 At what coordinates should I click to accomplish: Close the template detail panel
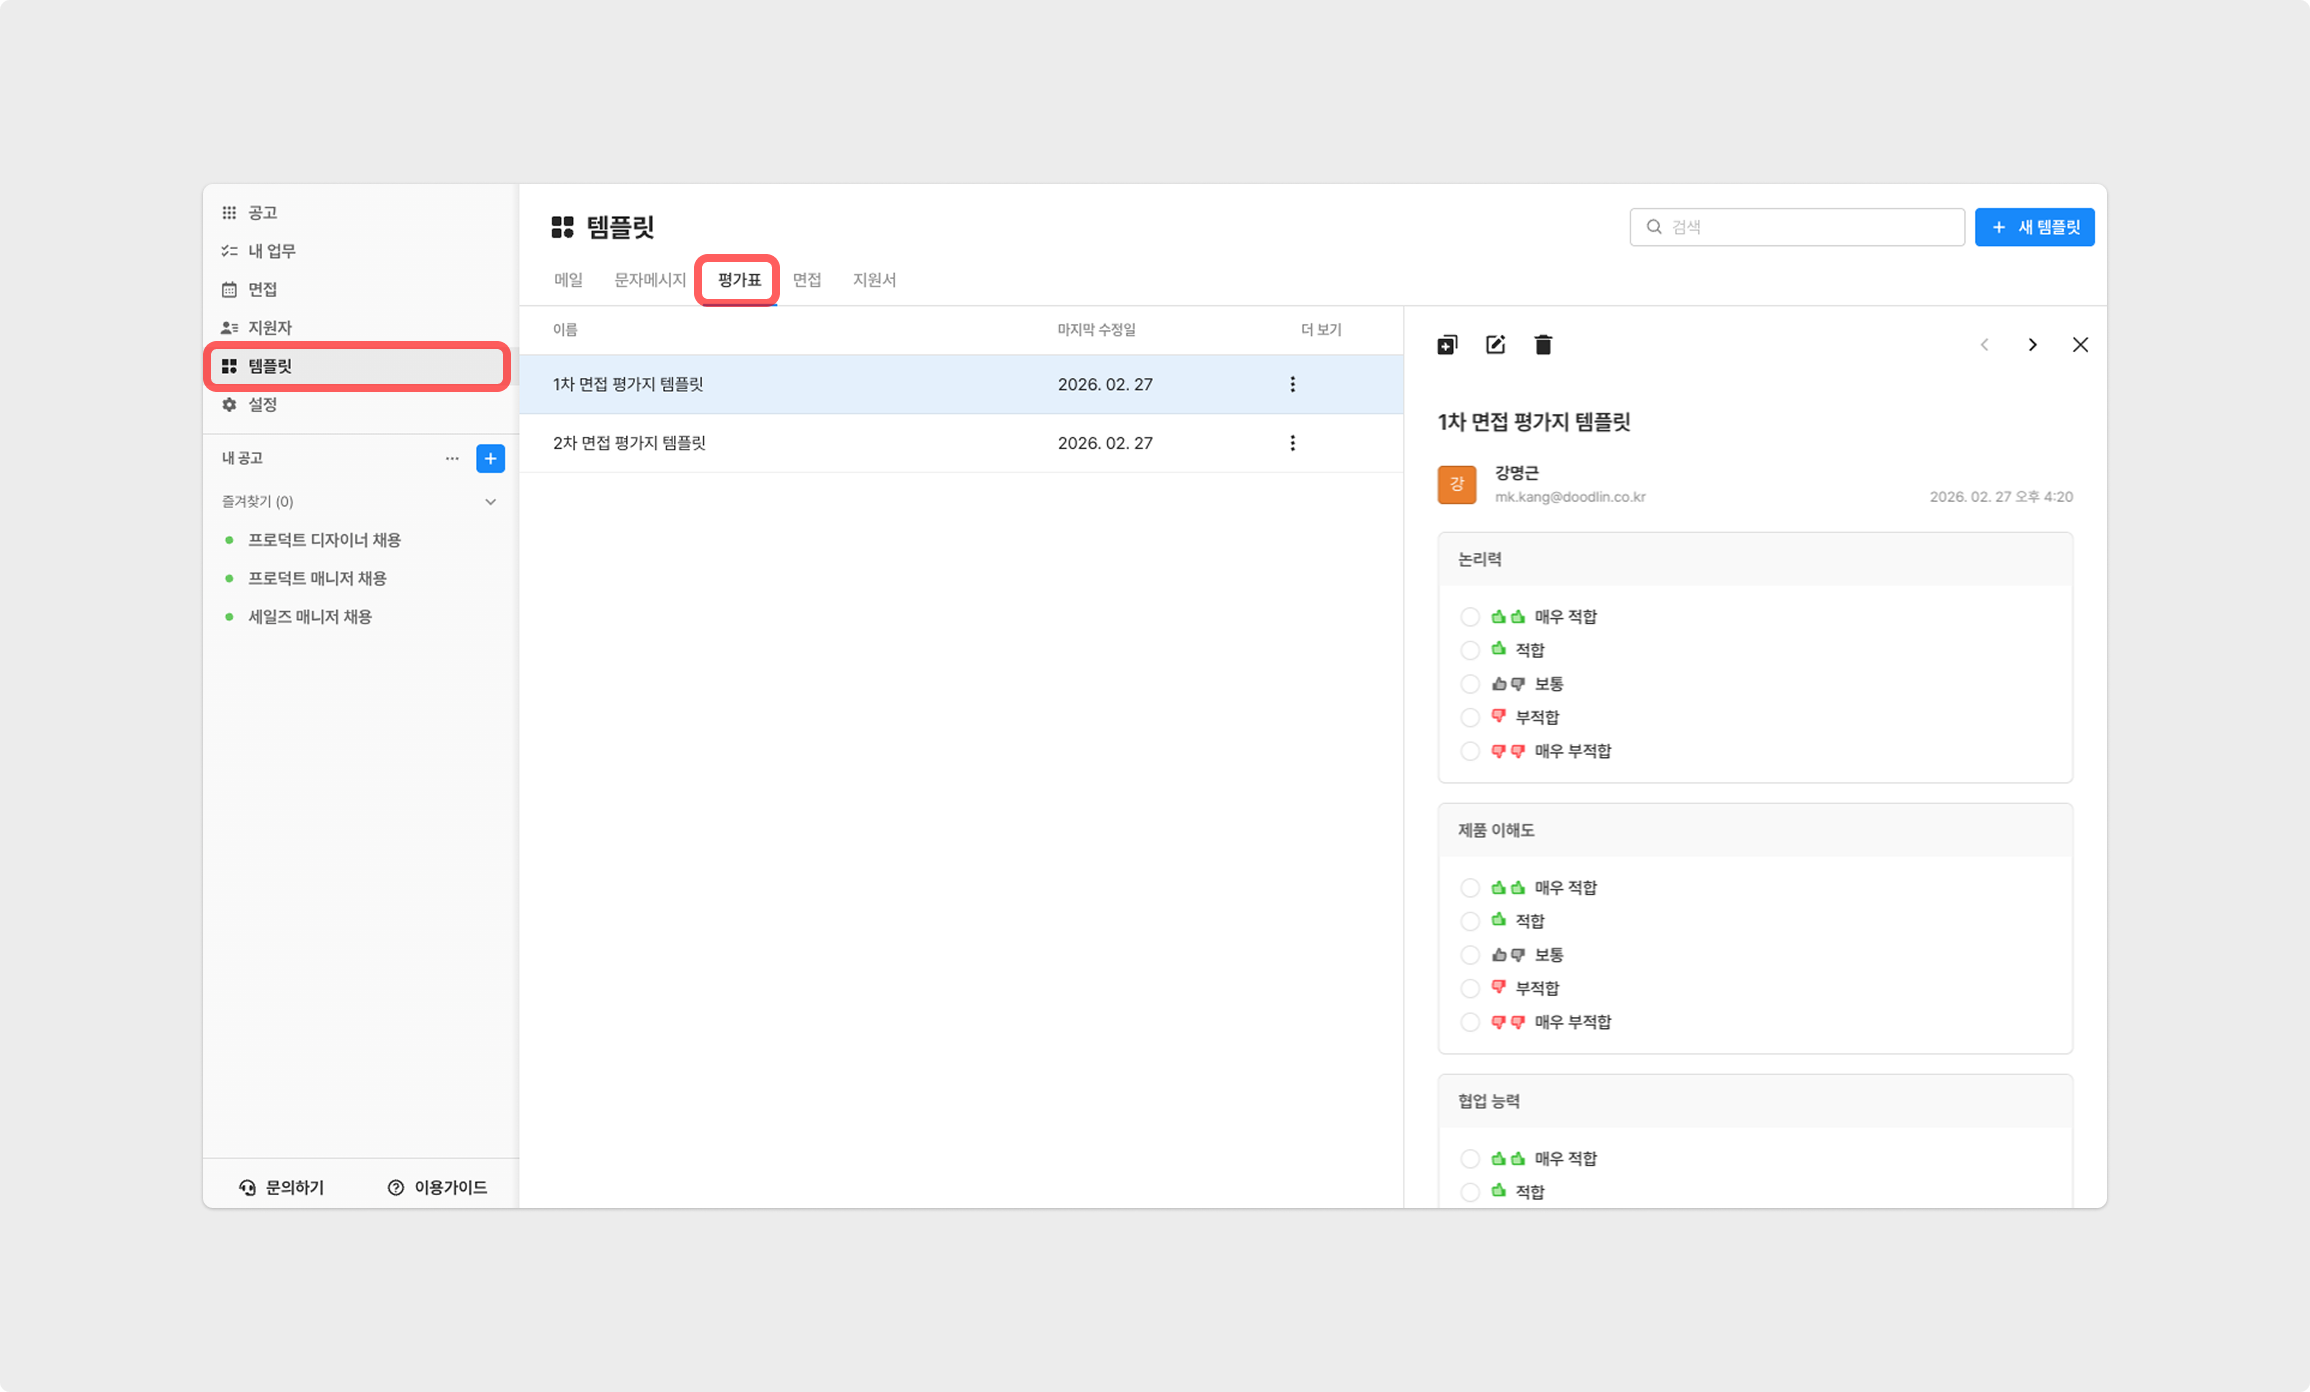pyautogui.click(x=2080, y=345)
